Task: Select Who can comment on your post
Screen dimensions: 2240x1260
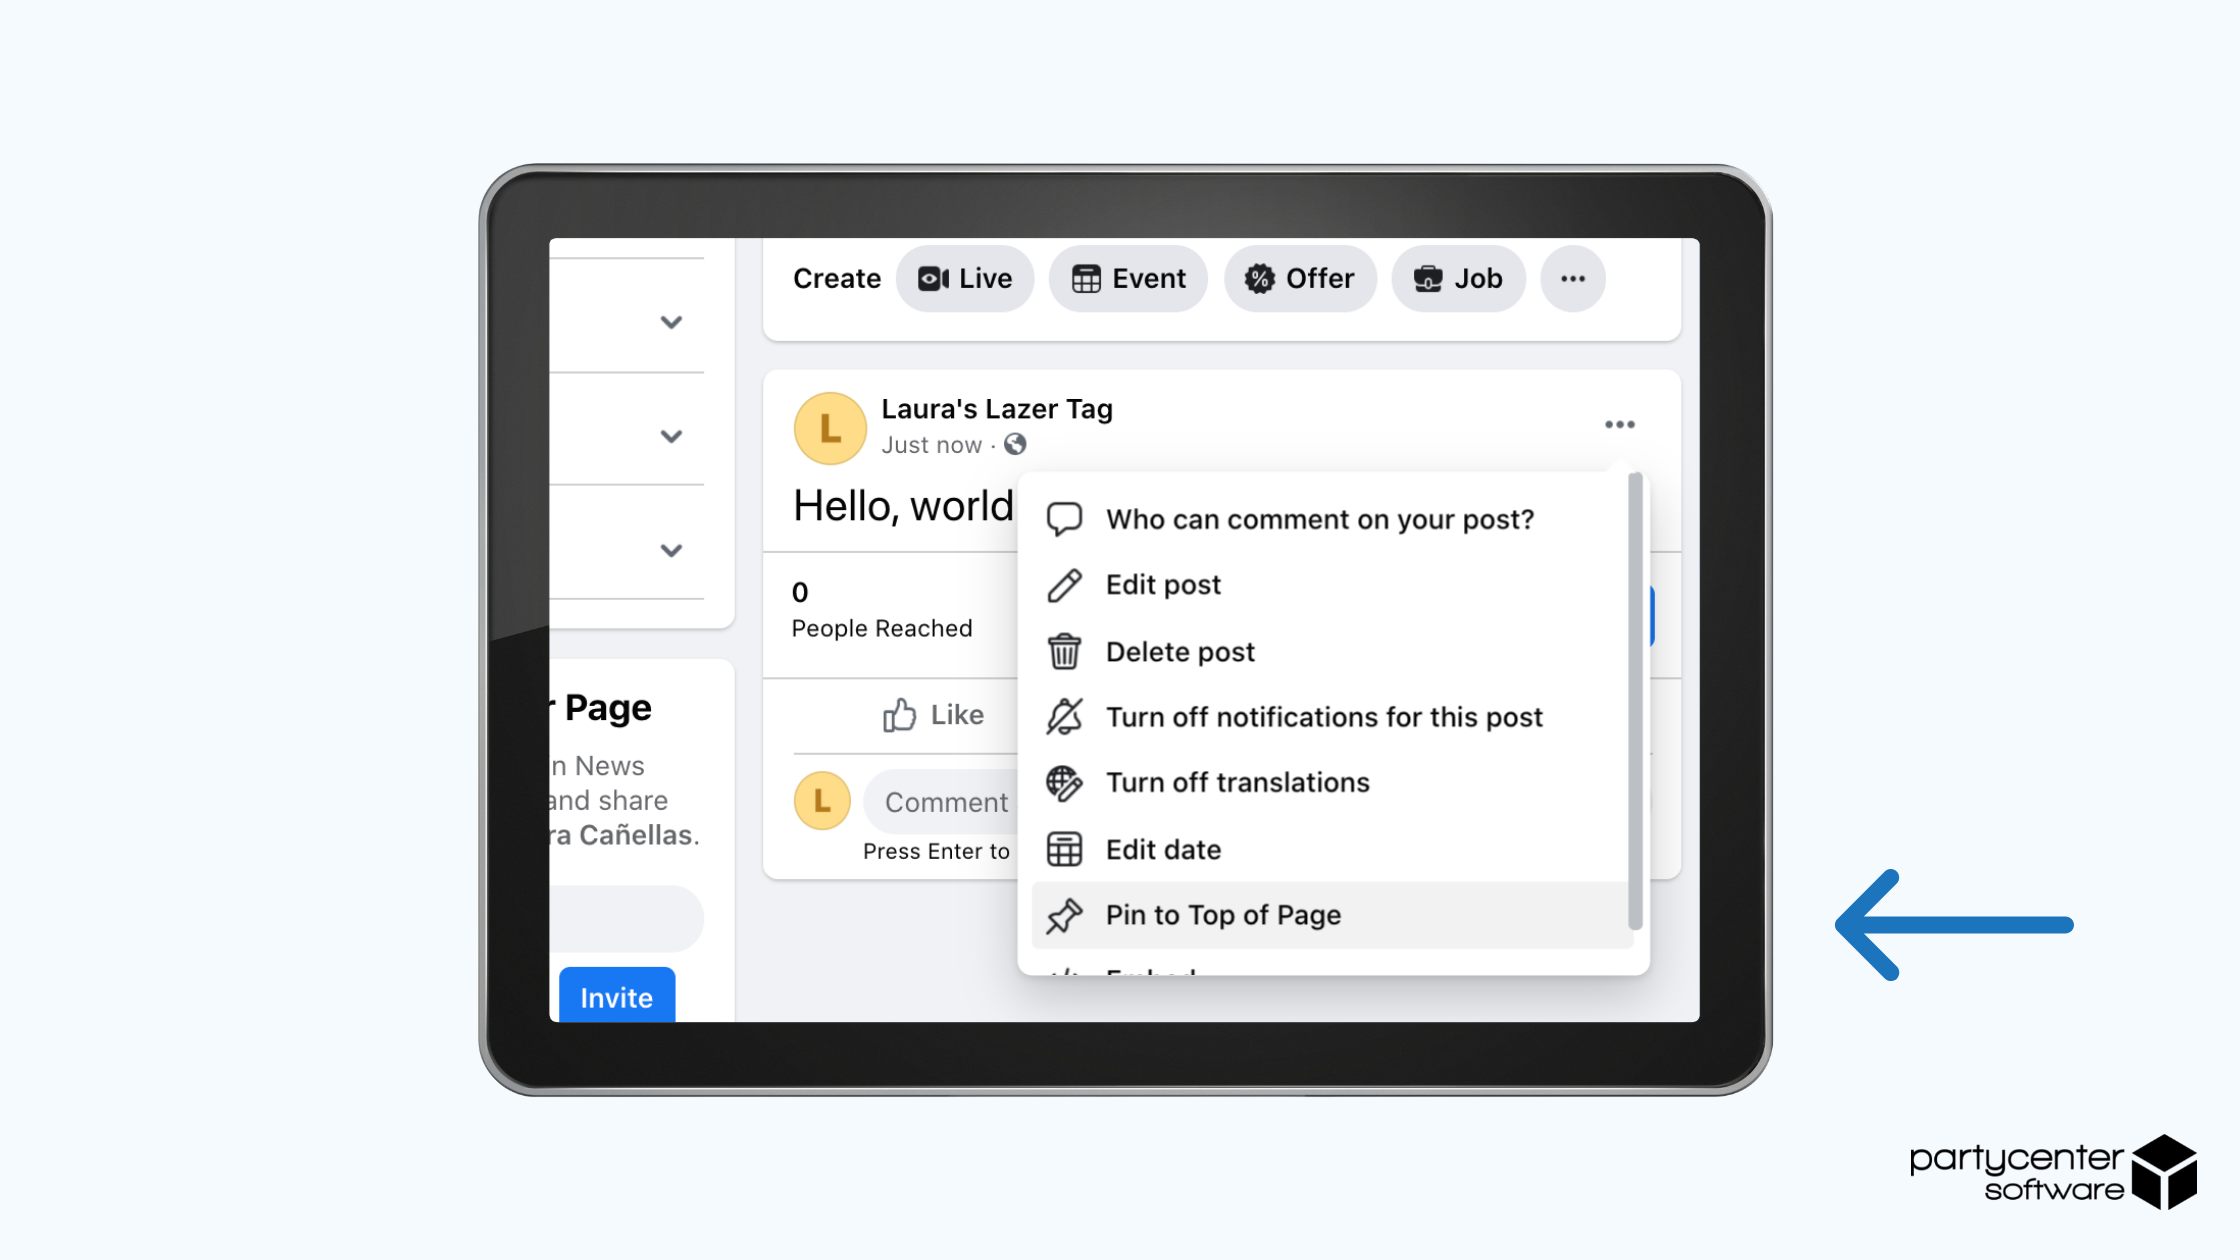Action: 1320,520
